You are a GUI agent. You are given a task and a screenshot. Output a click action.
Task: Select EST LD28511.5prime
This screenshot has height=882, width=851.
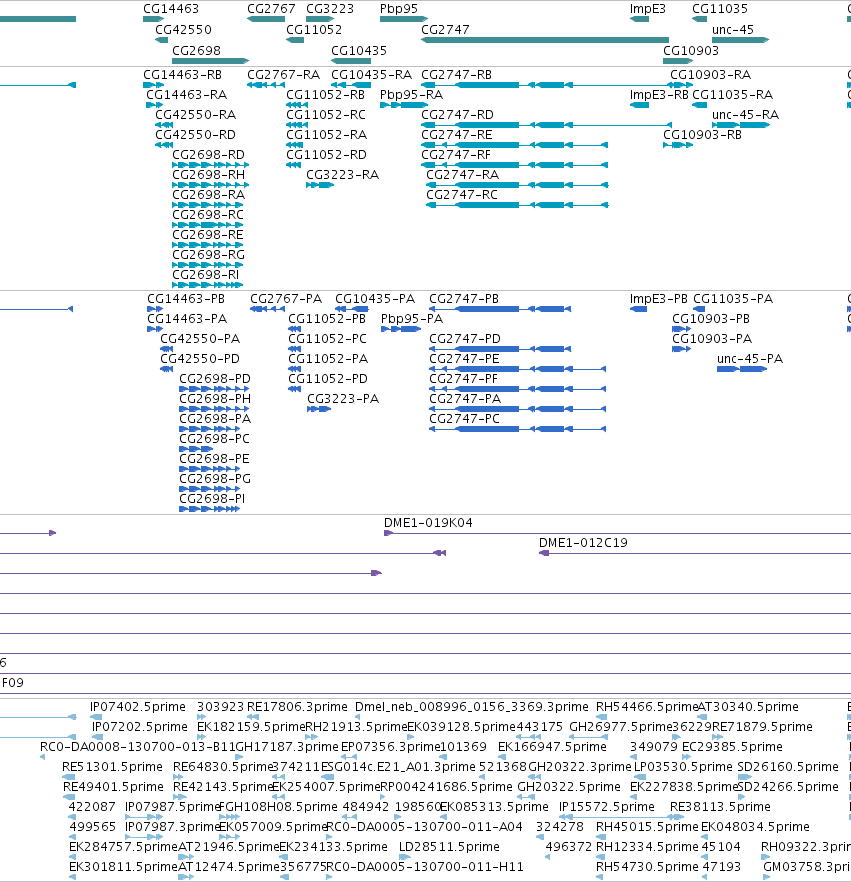tap(449, 847)
